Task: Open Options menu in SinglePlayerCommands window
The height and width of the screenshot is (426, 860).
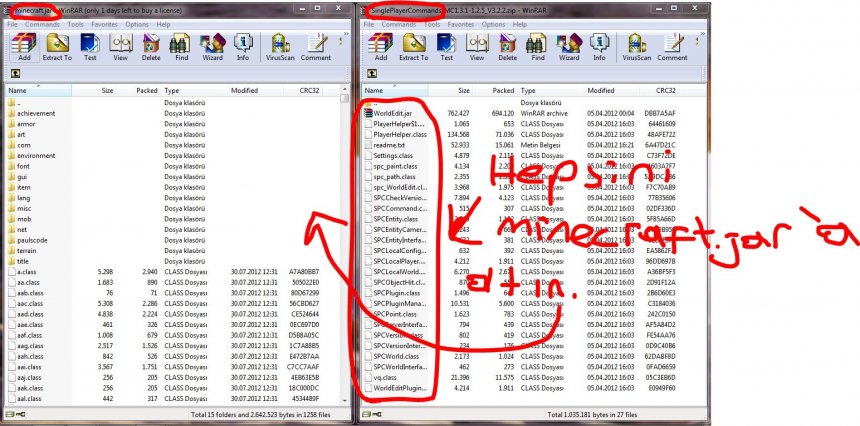Action: click(x=494, y=25)
